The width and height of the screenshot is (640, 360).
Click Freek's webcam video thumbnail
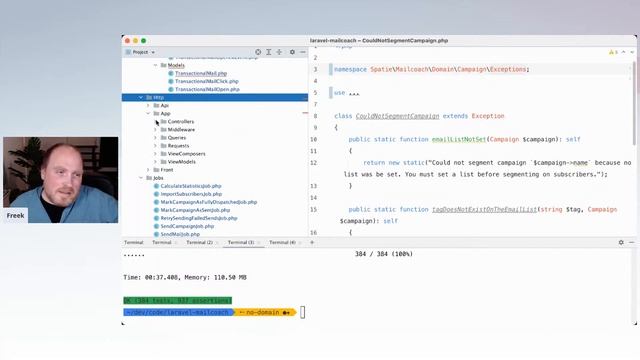pyautogui.click(x=61, y=180)
